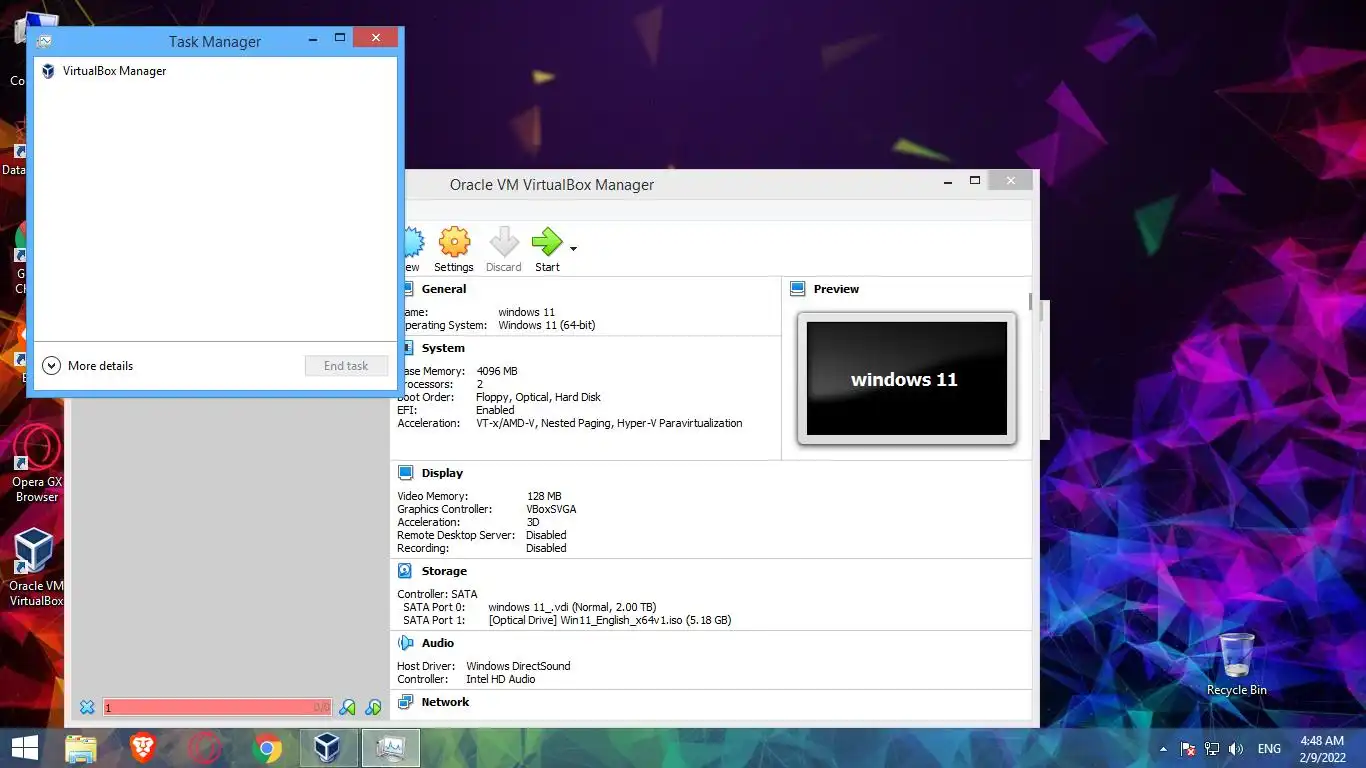Launch Google Chrome from taskbar
Screen dimensions: 1366x768
(267, 748)
